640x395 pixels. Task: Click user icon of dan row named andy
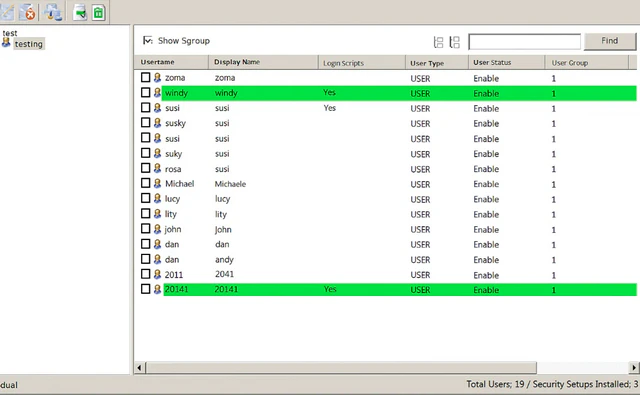(x=157, y=259)
